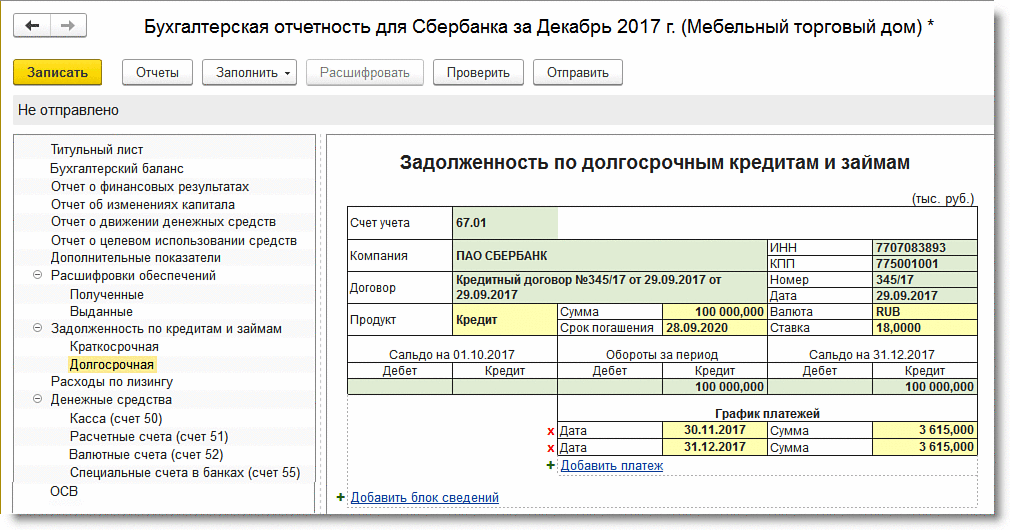The image size is (1010, 530).
Task: Click plus icon beside Добавить блок сведений
Action: pos(341,498)
